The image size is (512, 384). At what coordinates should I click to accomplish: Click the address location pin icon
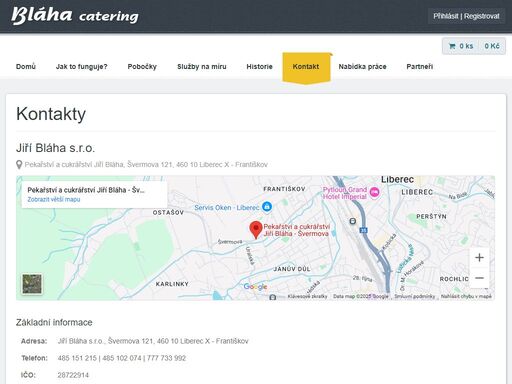pyautogui.click(x=19, y=165)
